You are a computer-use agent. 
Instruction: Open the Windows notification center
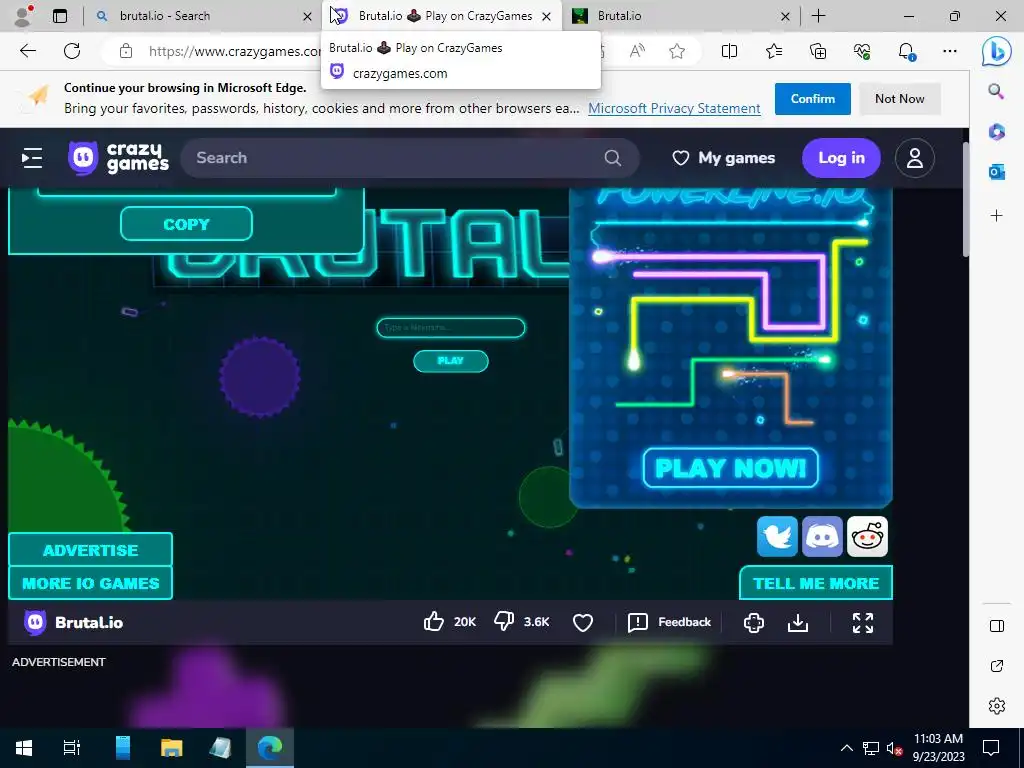991,748
